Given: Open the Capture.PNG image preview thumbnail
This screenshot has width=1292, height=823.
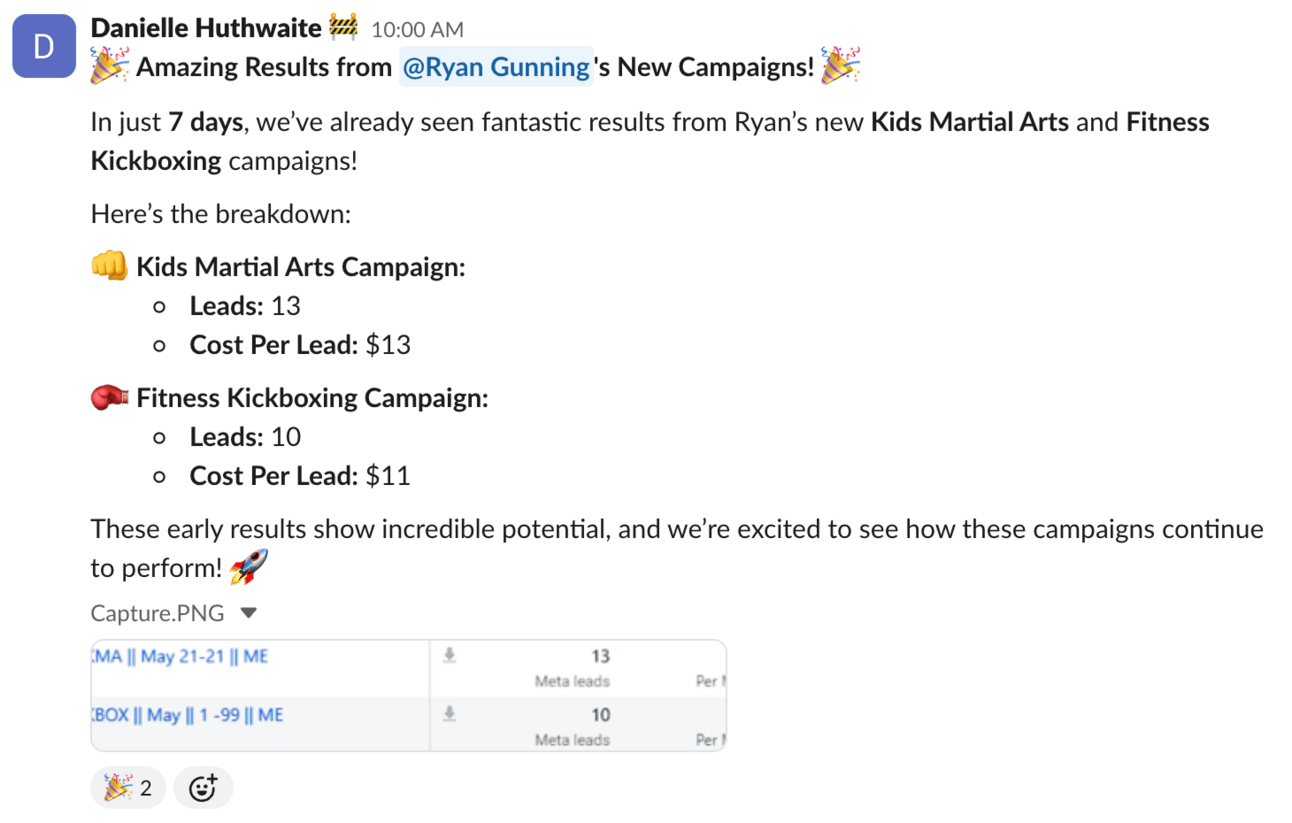Looking at the screenshot, I should [x=408, y=696].
